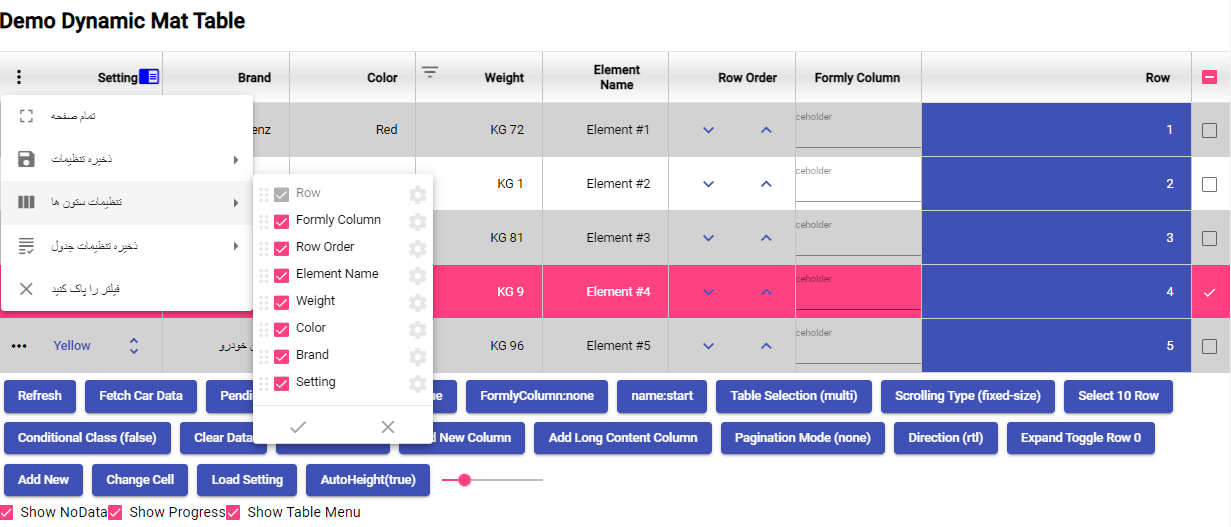This screenshot has height=527, width=1231.
Task: Click the three-dot table menu icon
Action: coord(19,77)
